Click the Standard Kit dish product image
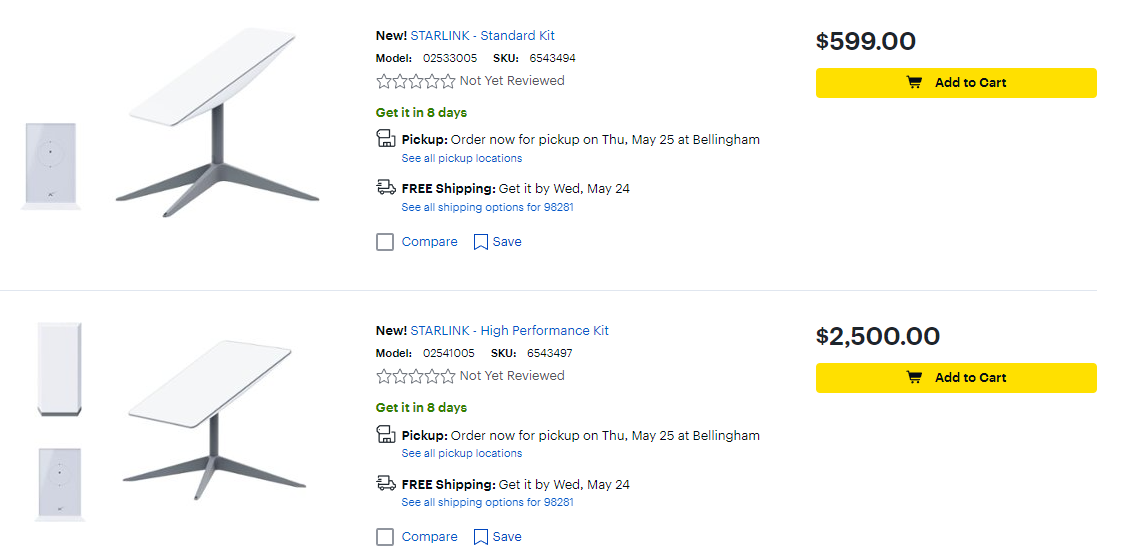 pos(218,120)
